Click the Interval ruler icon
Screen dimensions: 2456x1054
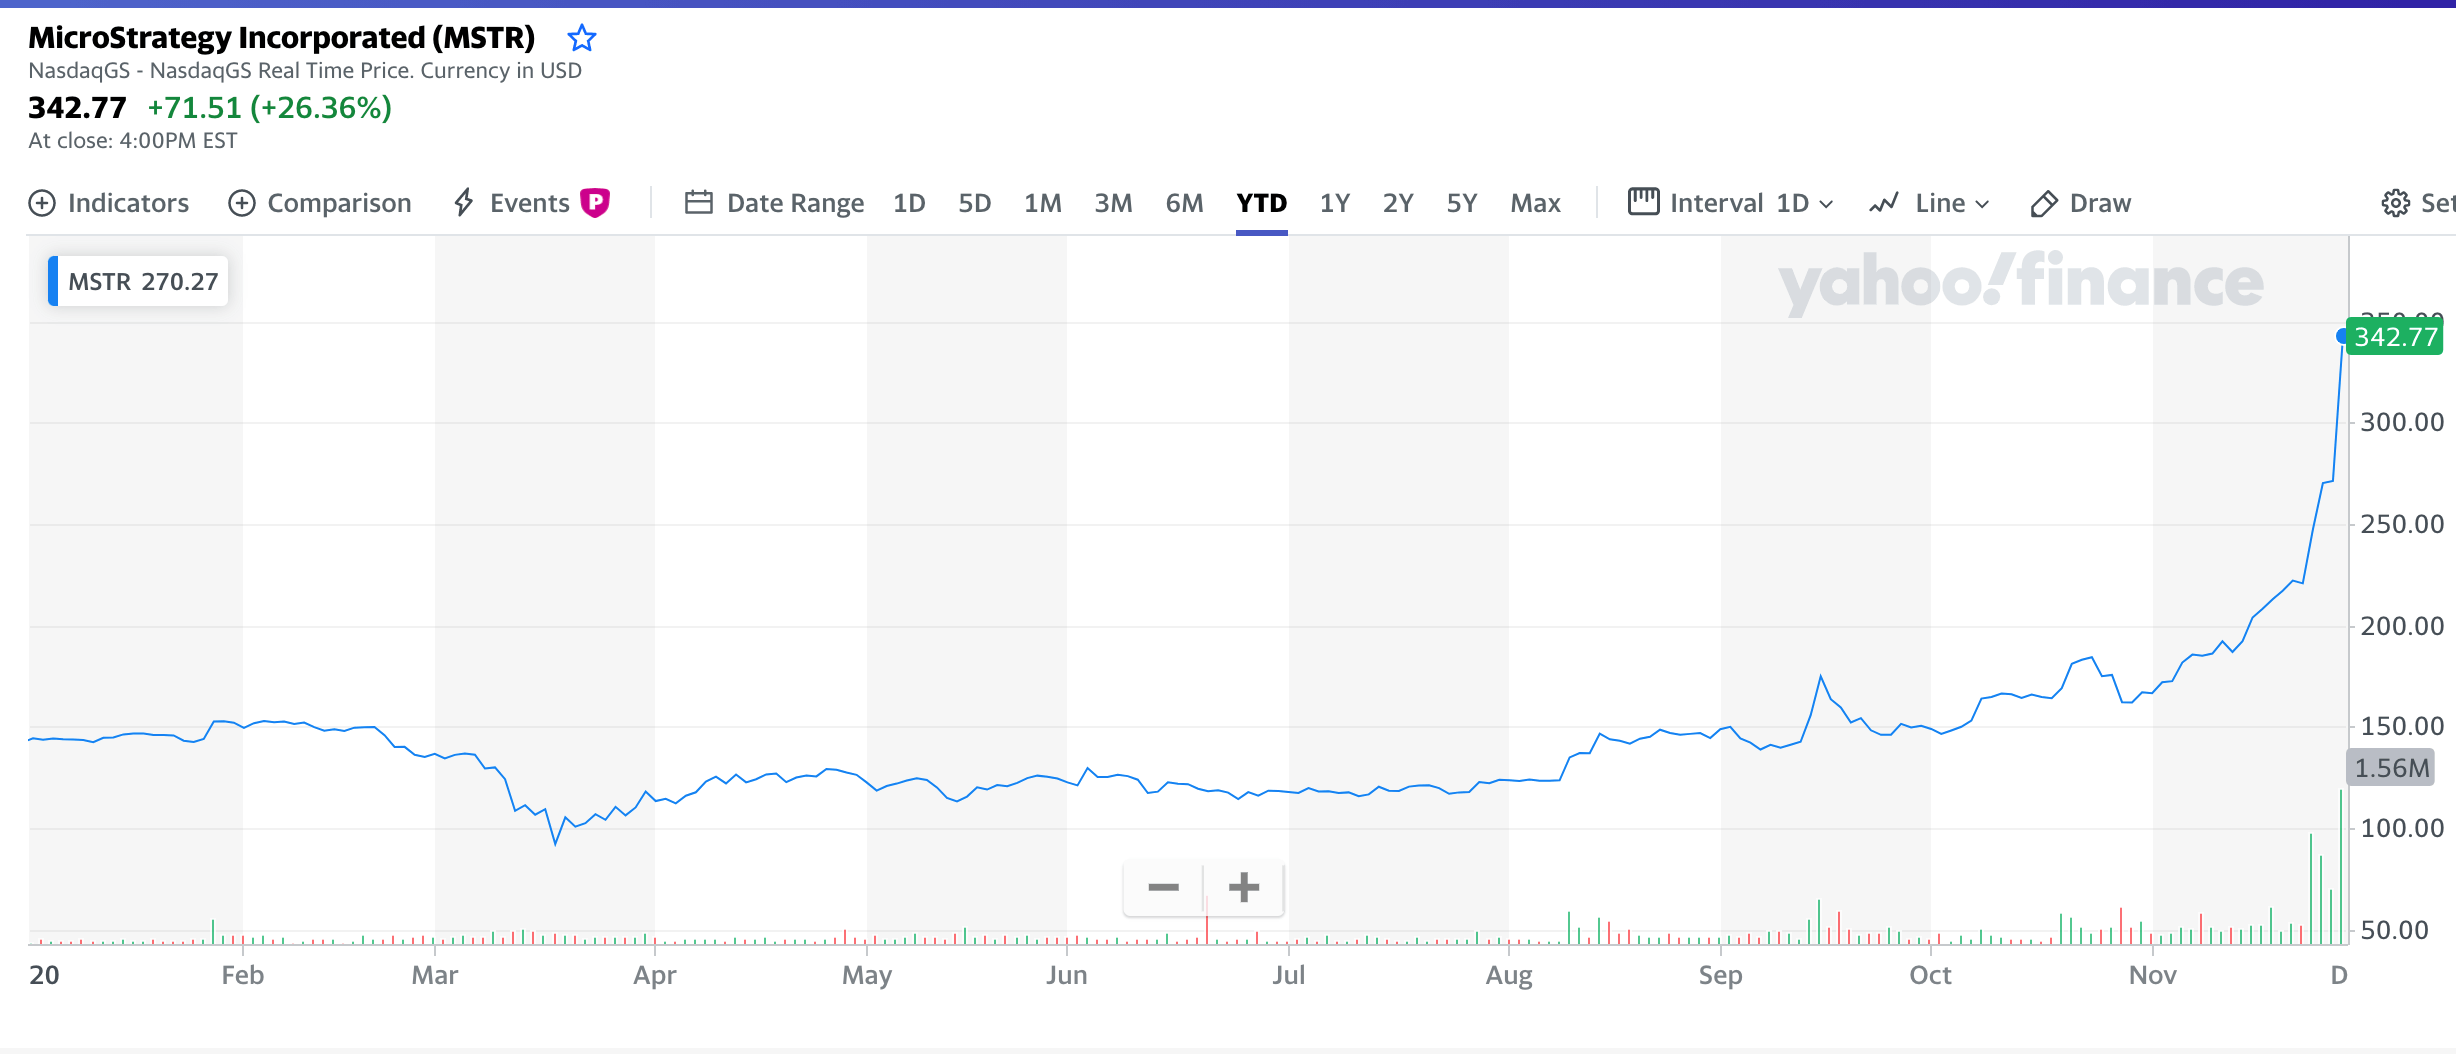pos(1644,202)
